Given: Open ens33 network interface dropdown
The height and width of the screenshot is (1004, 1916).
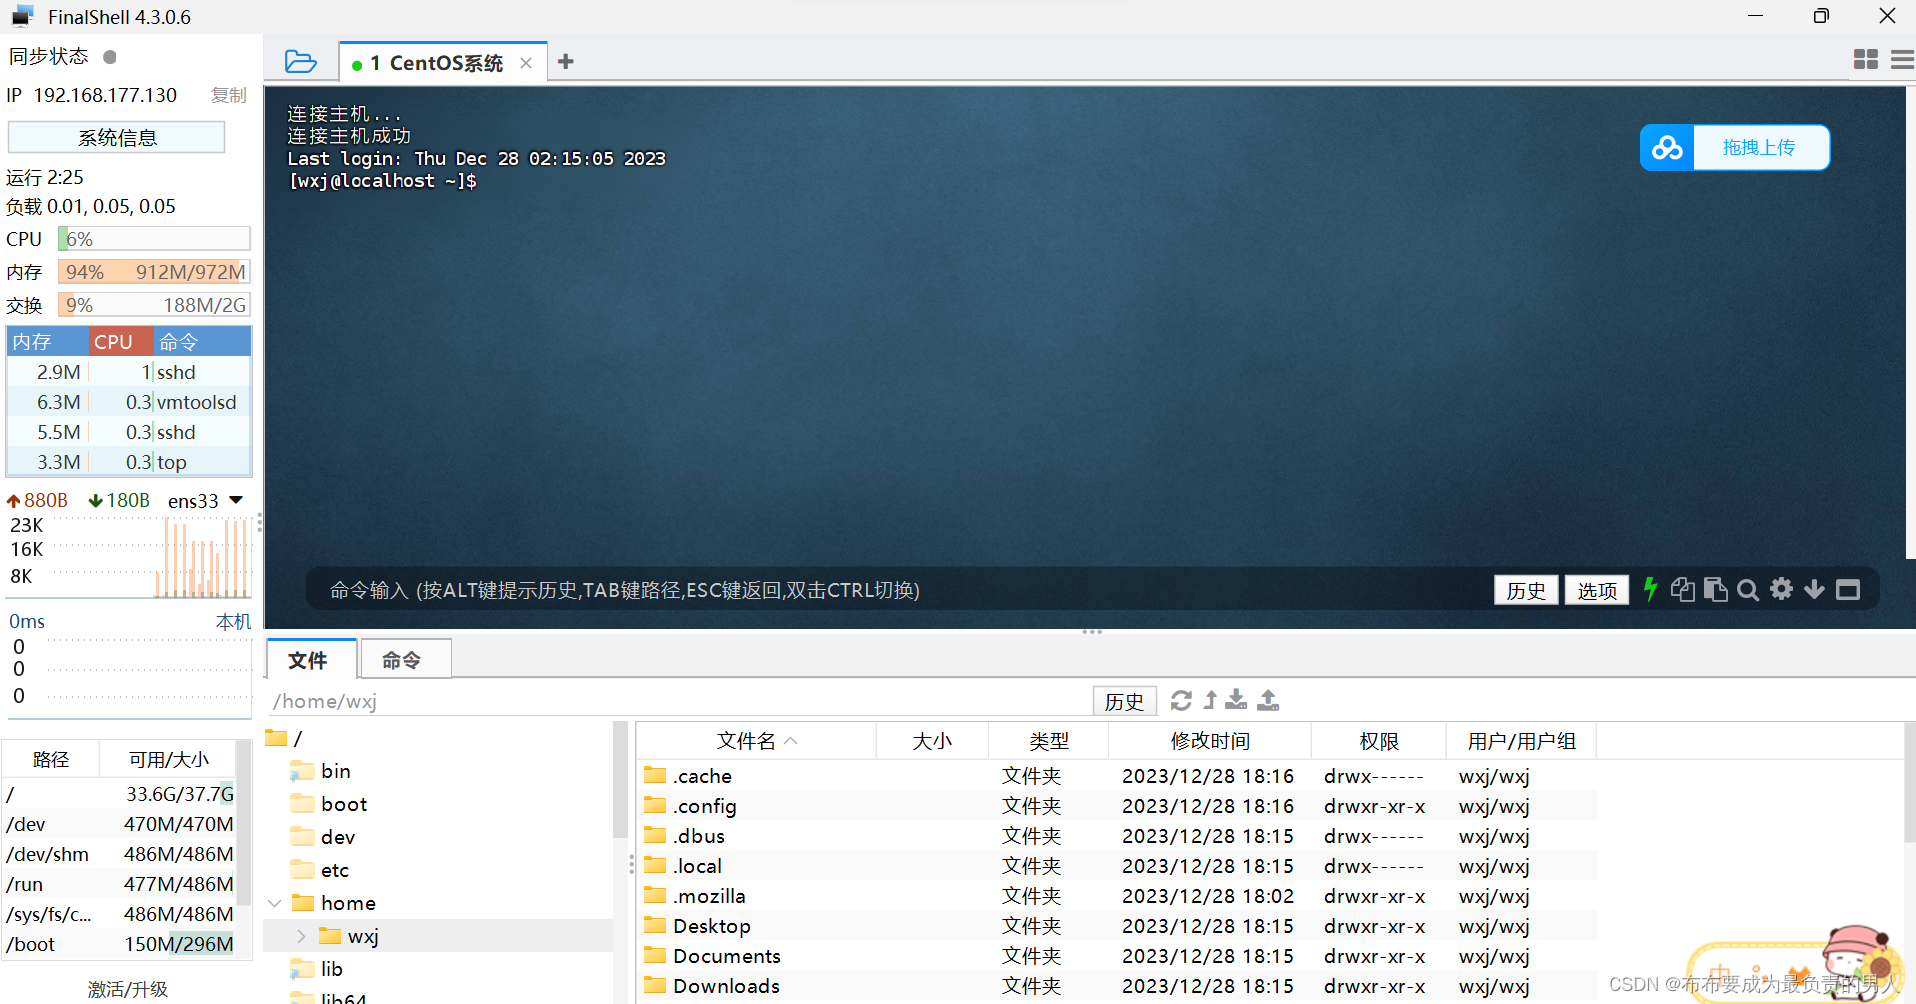Looking at the screenshot, I should 236,500.
